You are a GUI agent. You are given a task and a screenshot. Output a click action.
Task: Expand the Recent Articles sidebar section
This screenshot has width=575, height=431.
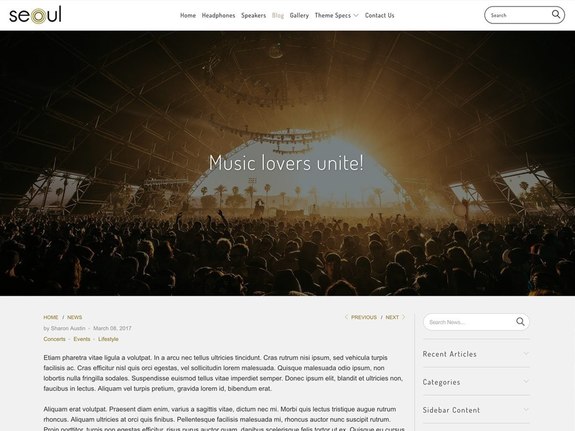click(x=476, y=354)
